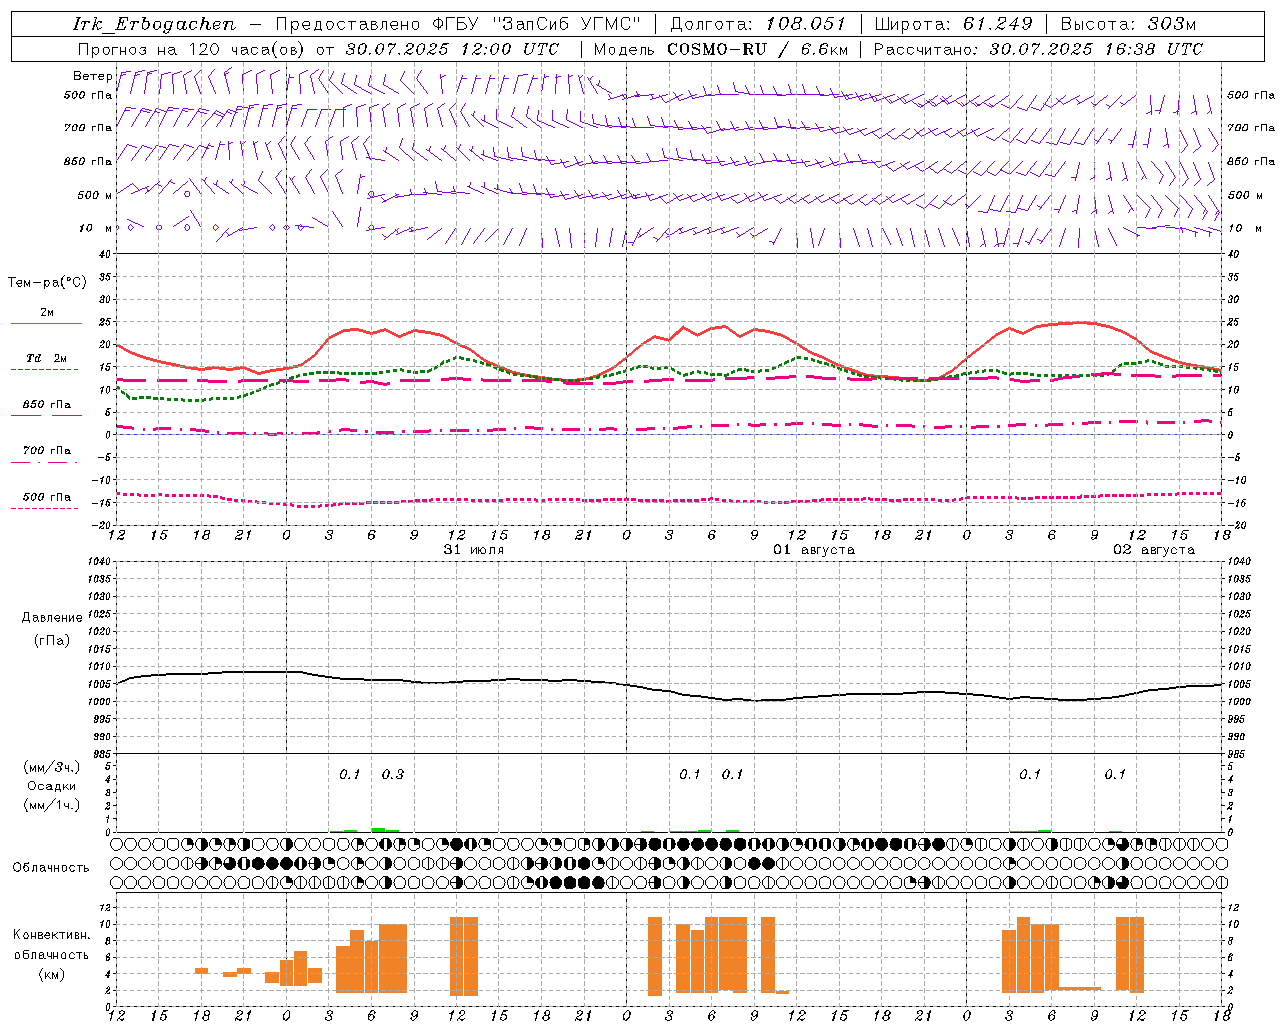Click the 'Тем-ра(°C)' temperature panel label
The width and height of the screenshot is (1280, 1024).
47,283
